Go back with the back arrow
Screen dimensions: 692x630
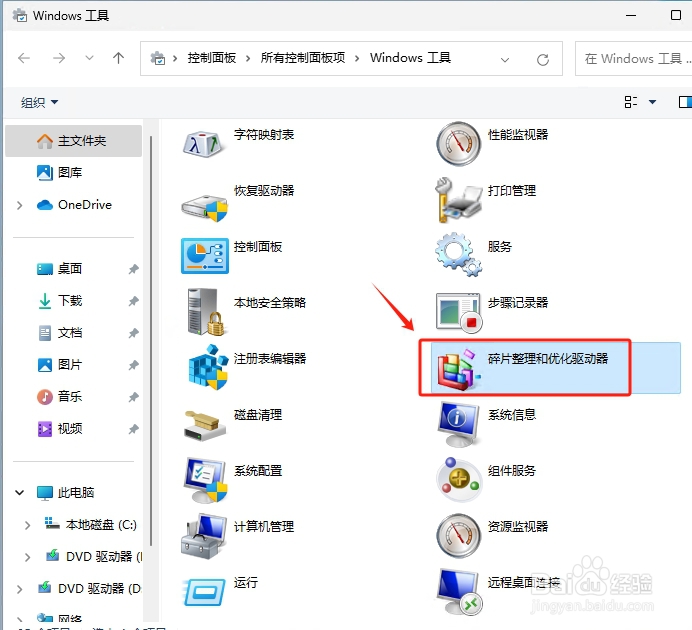pos(24,58)
